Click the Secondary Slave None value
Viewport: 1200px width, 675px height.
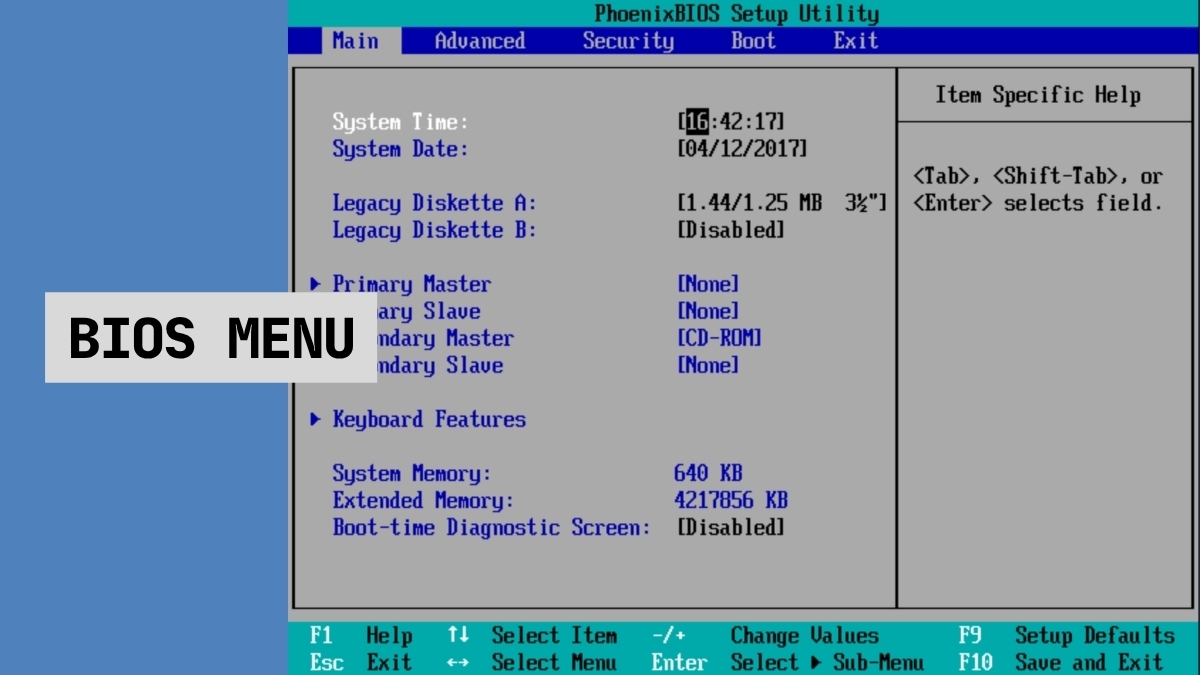pos(708,365)
